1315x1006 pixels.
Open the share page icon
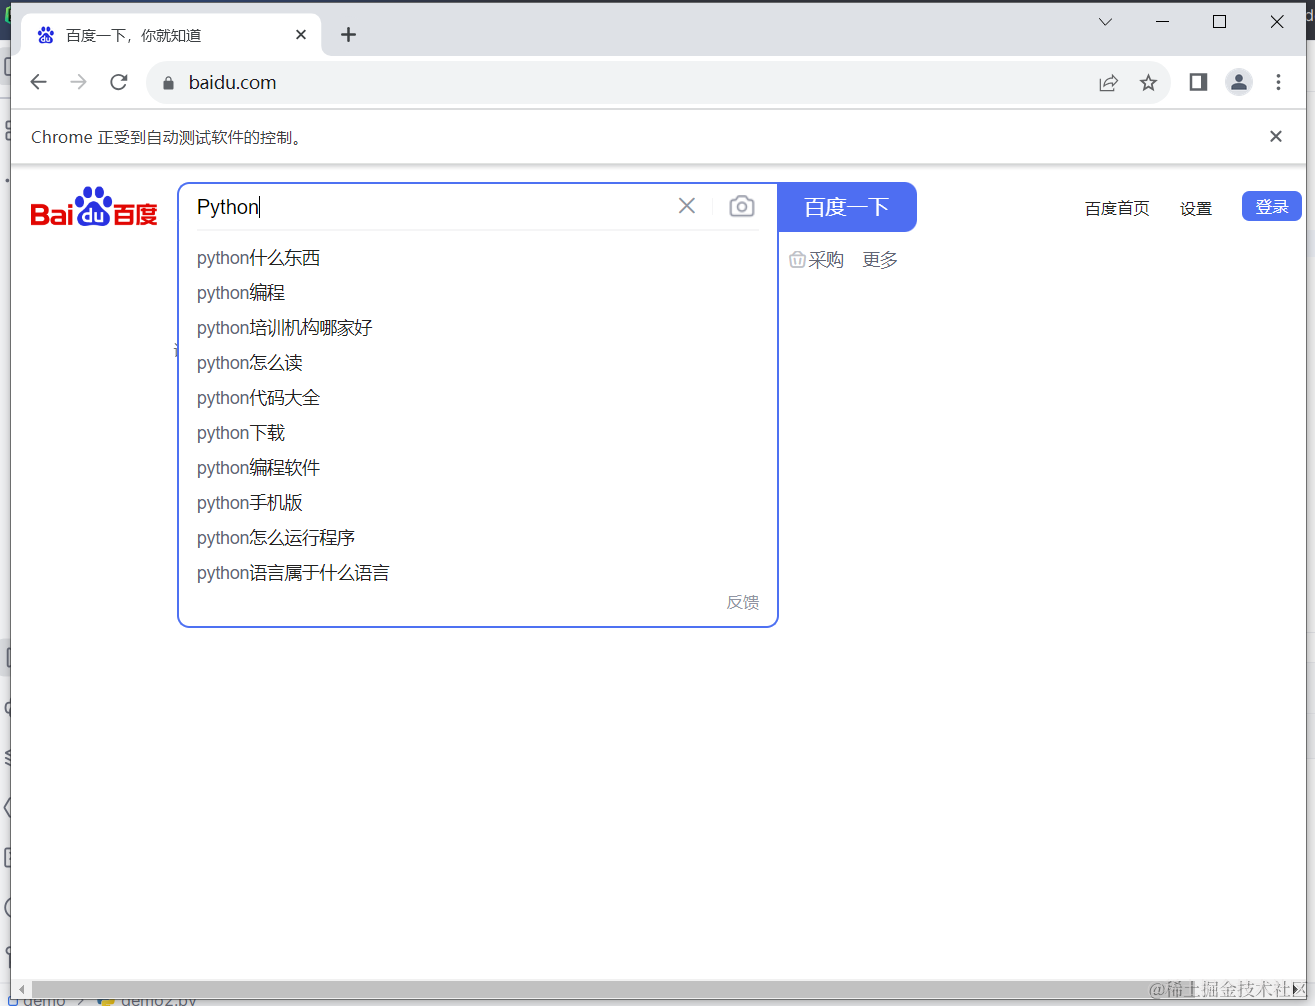[x=1108, y=83]
